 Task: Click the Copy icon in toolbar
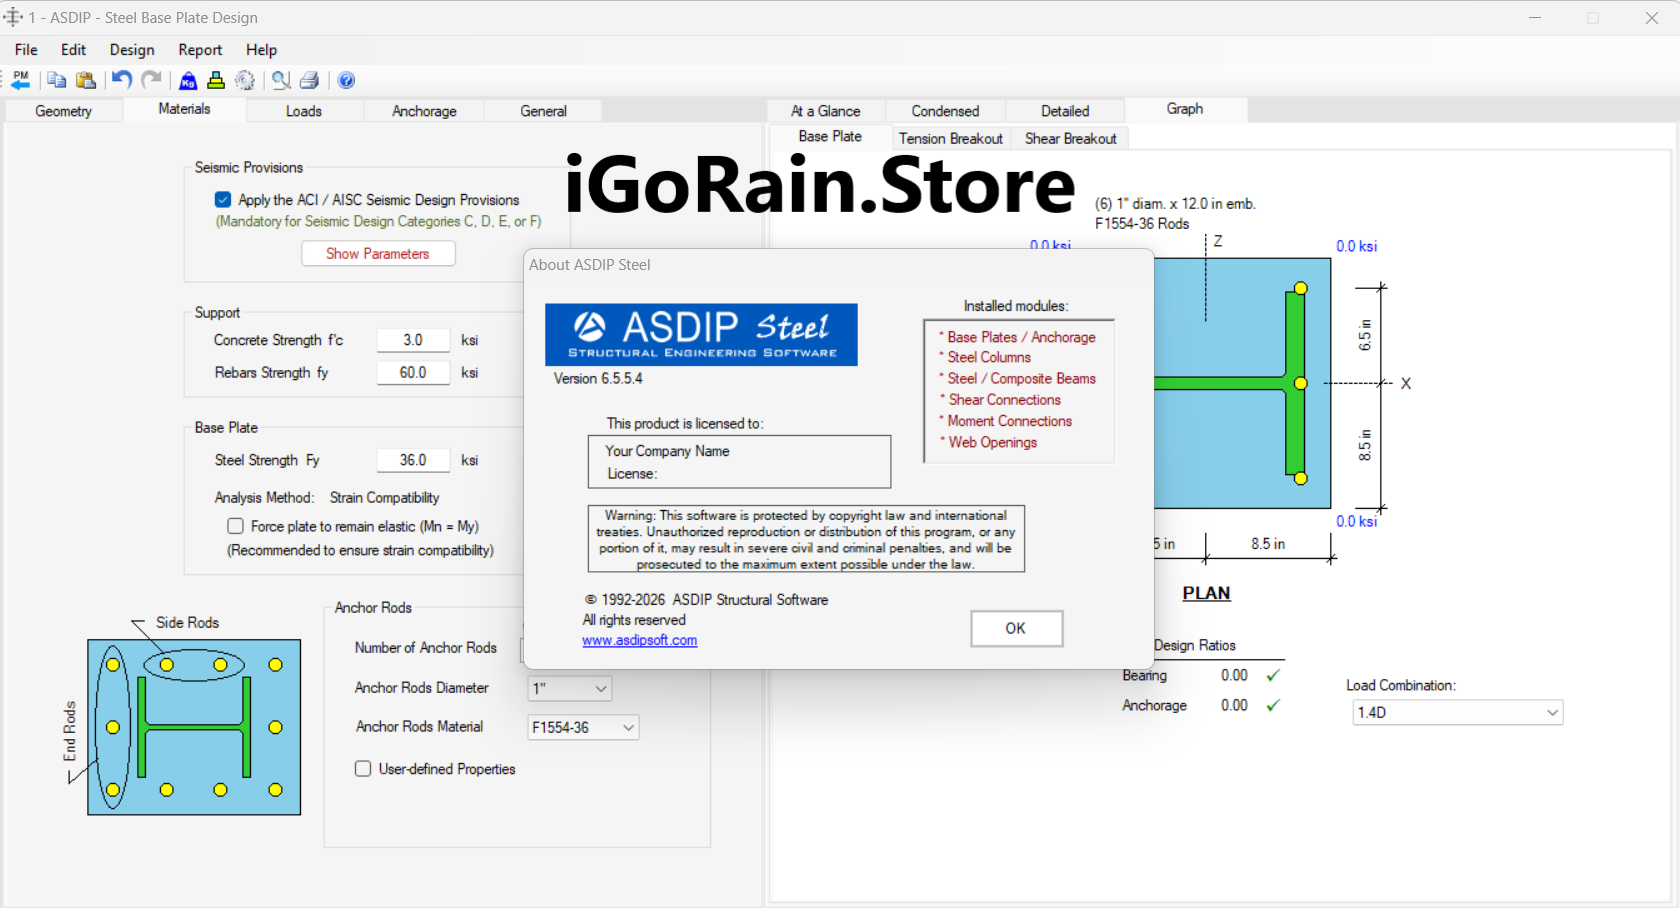[57, 80]
